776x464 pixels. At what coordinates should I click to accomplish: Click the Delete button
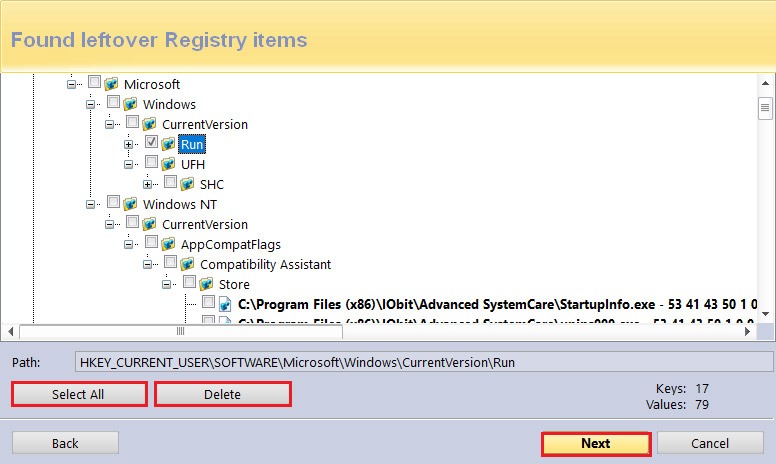pyautogui.click(x=223, y=394)
